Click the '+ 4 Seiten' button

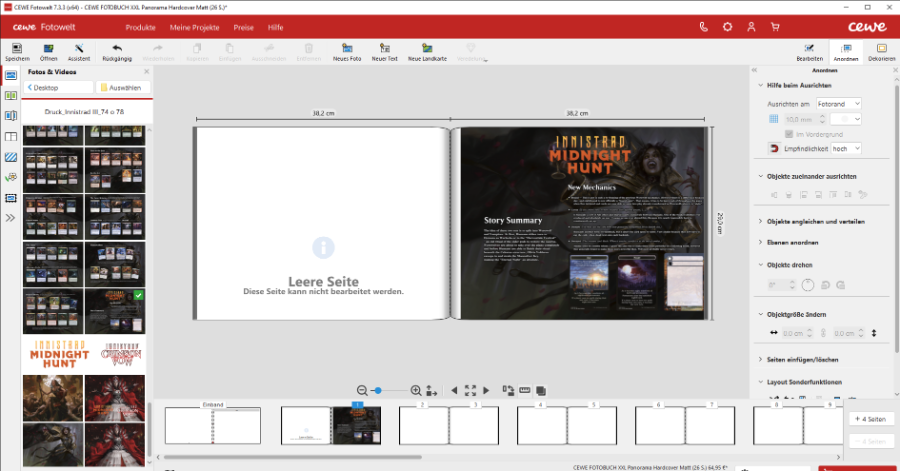click(x=871, y=417)
